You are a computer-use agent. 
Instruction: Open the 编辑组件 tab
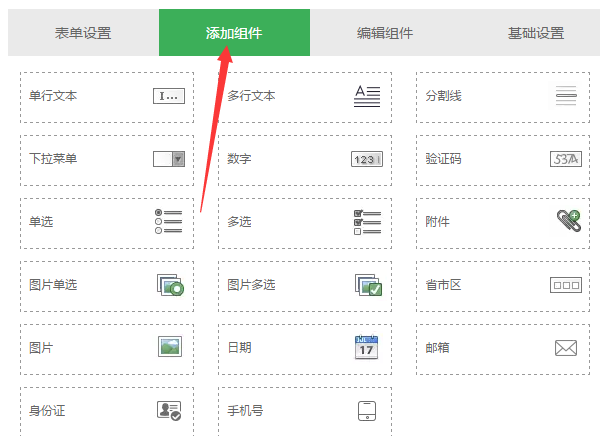385,33
